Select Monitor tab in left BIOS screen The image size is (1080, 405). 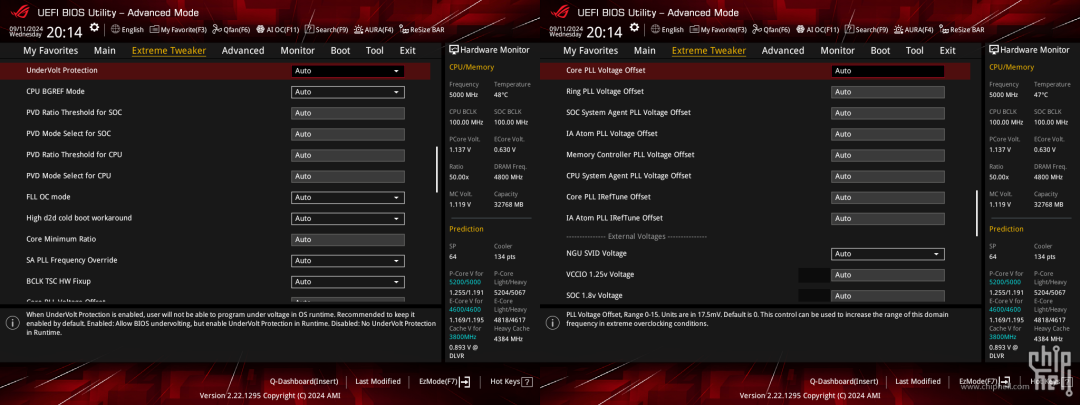pos(298,50)
